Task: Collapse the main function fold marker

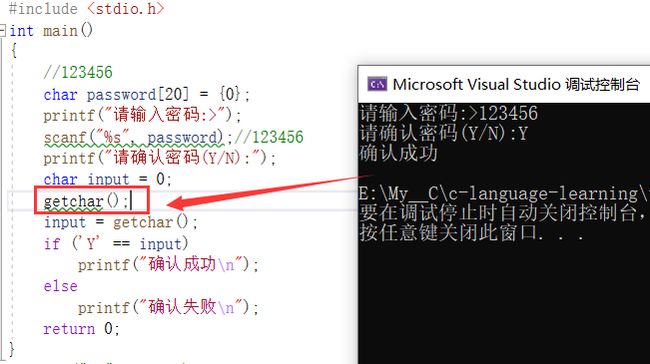Action: tap(2, 30)
